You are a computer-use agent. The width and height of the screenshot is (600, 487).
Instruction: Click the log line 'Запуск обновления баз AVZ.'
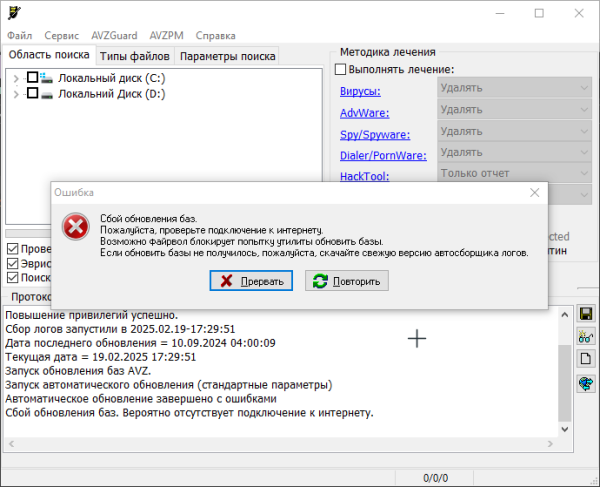(78, 371)
